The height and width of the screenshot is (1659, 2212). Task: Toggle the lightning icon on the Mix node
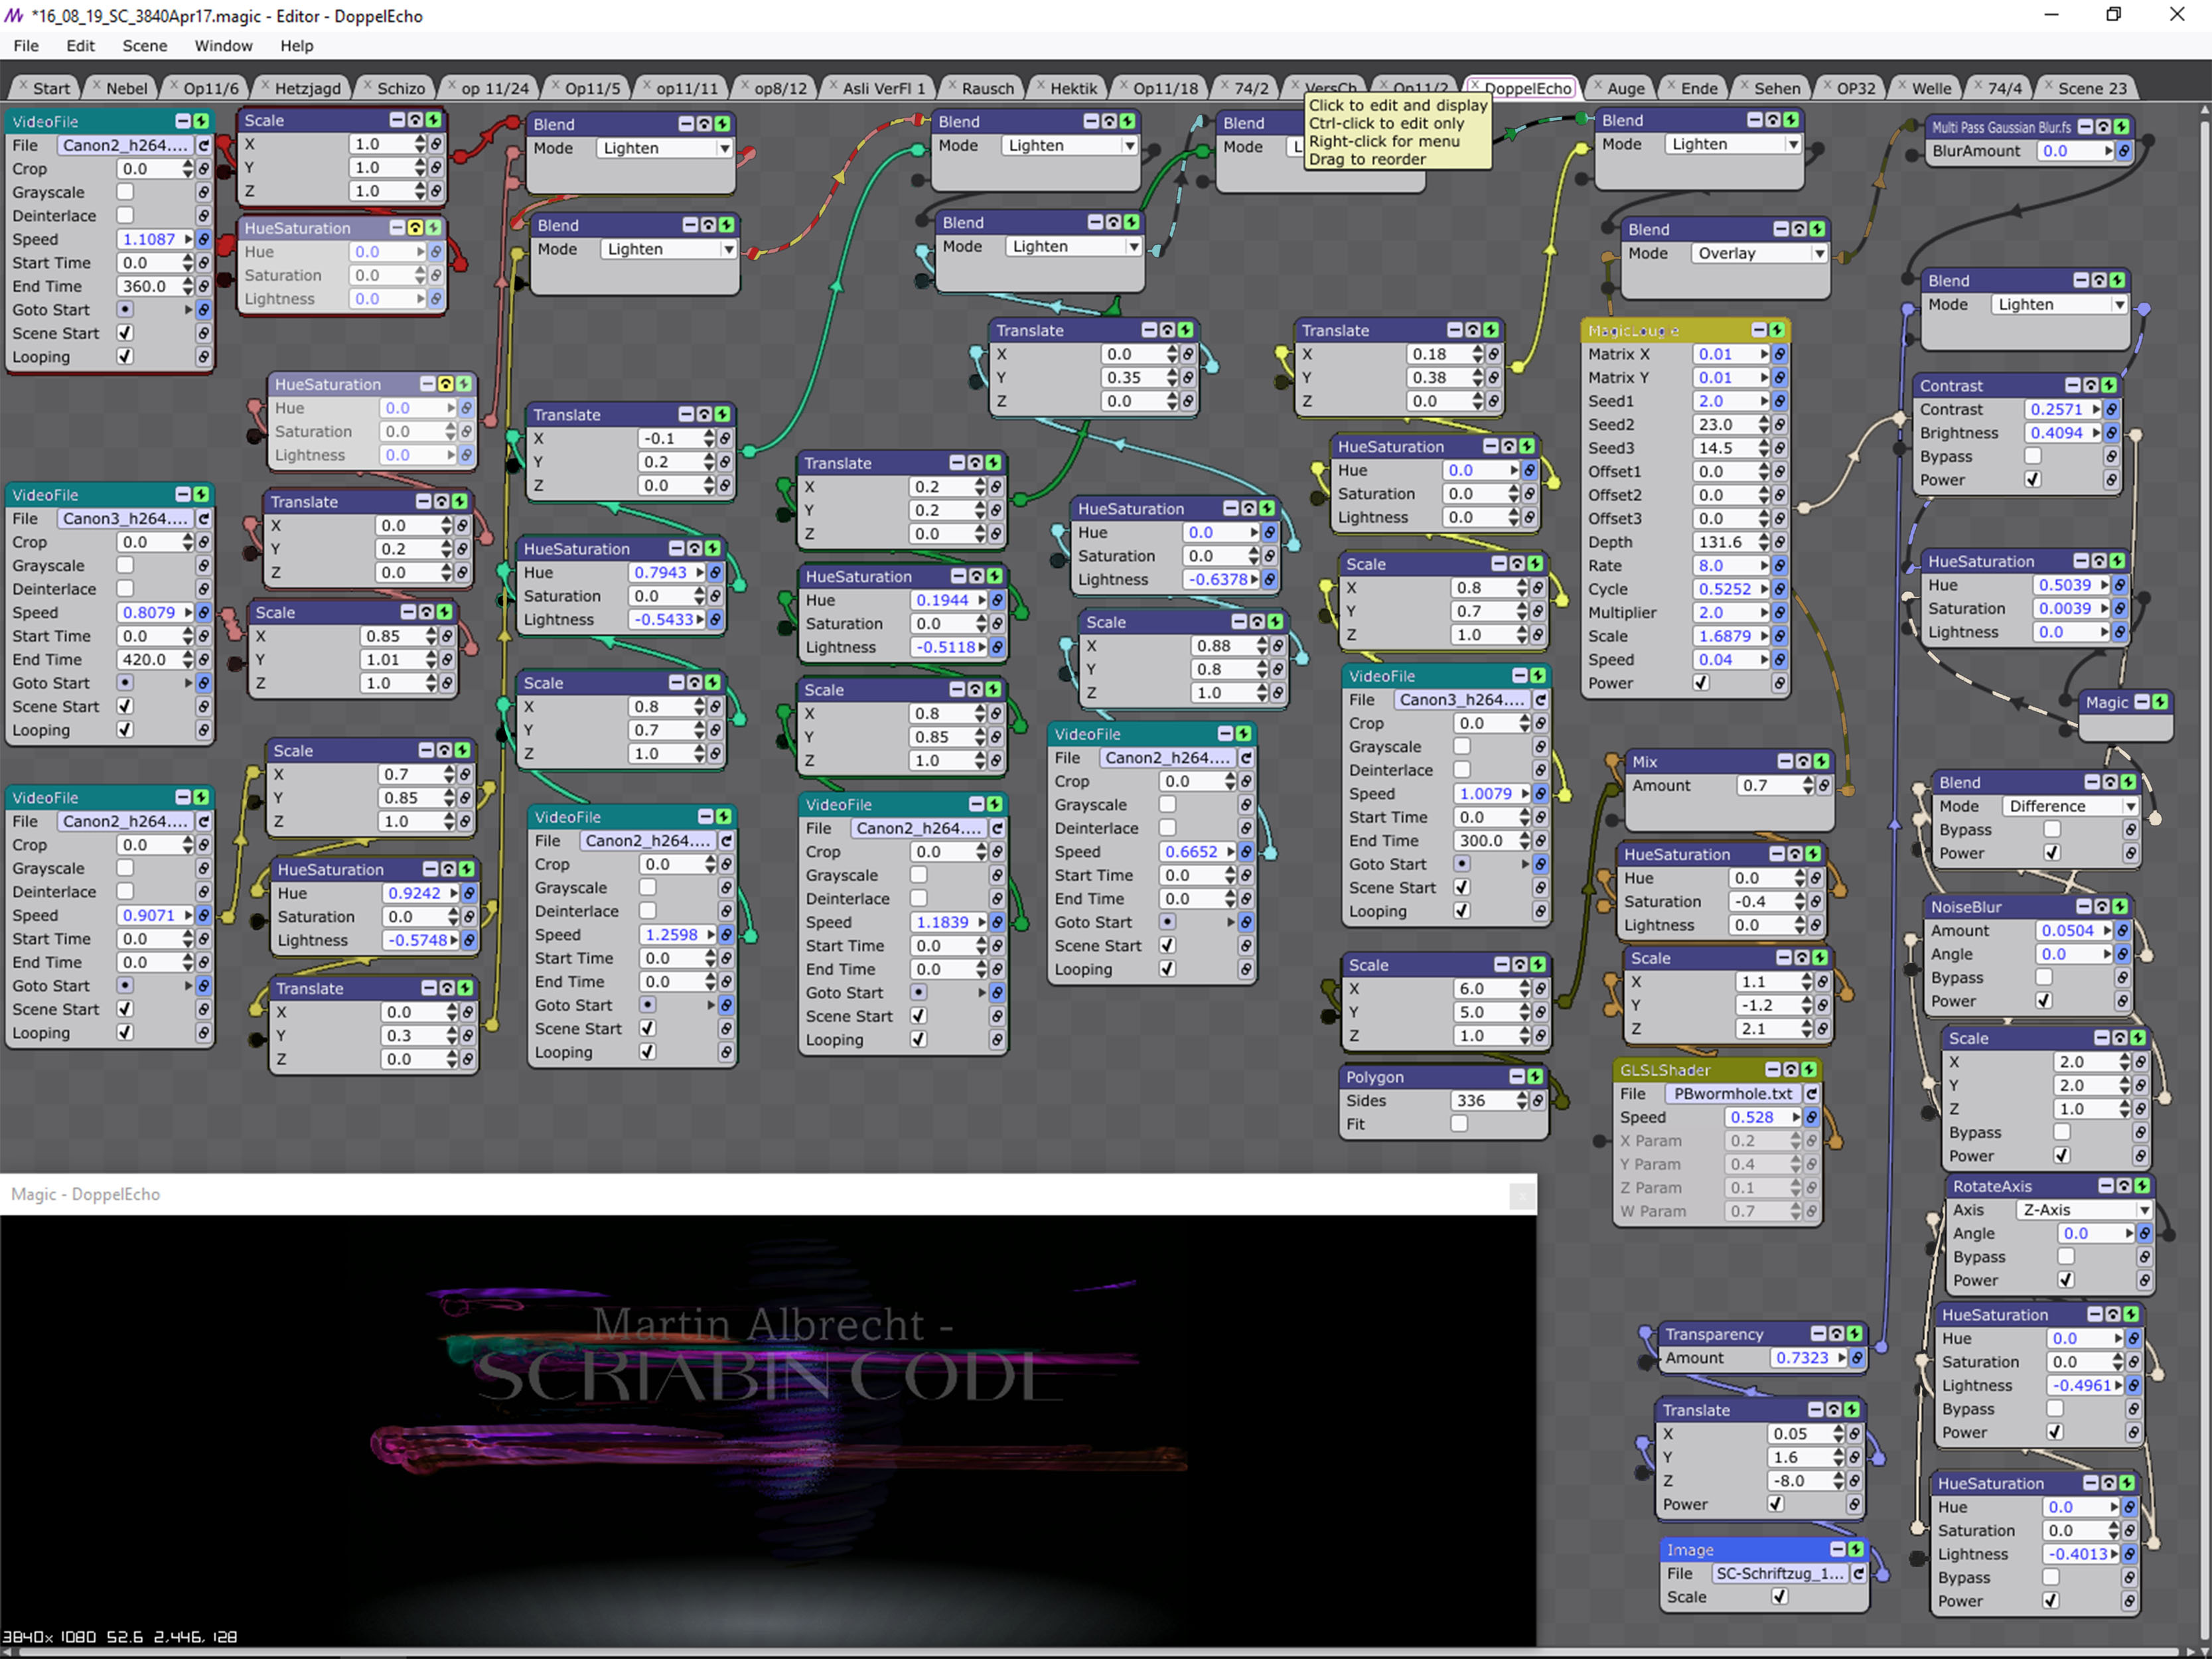pyautogui.click(x=1821, y=761)
